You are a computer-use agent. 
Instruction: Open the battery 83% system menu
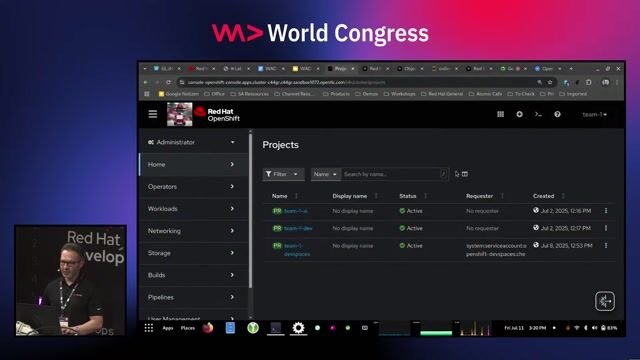point(609,328)
